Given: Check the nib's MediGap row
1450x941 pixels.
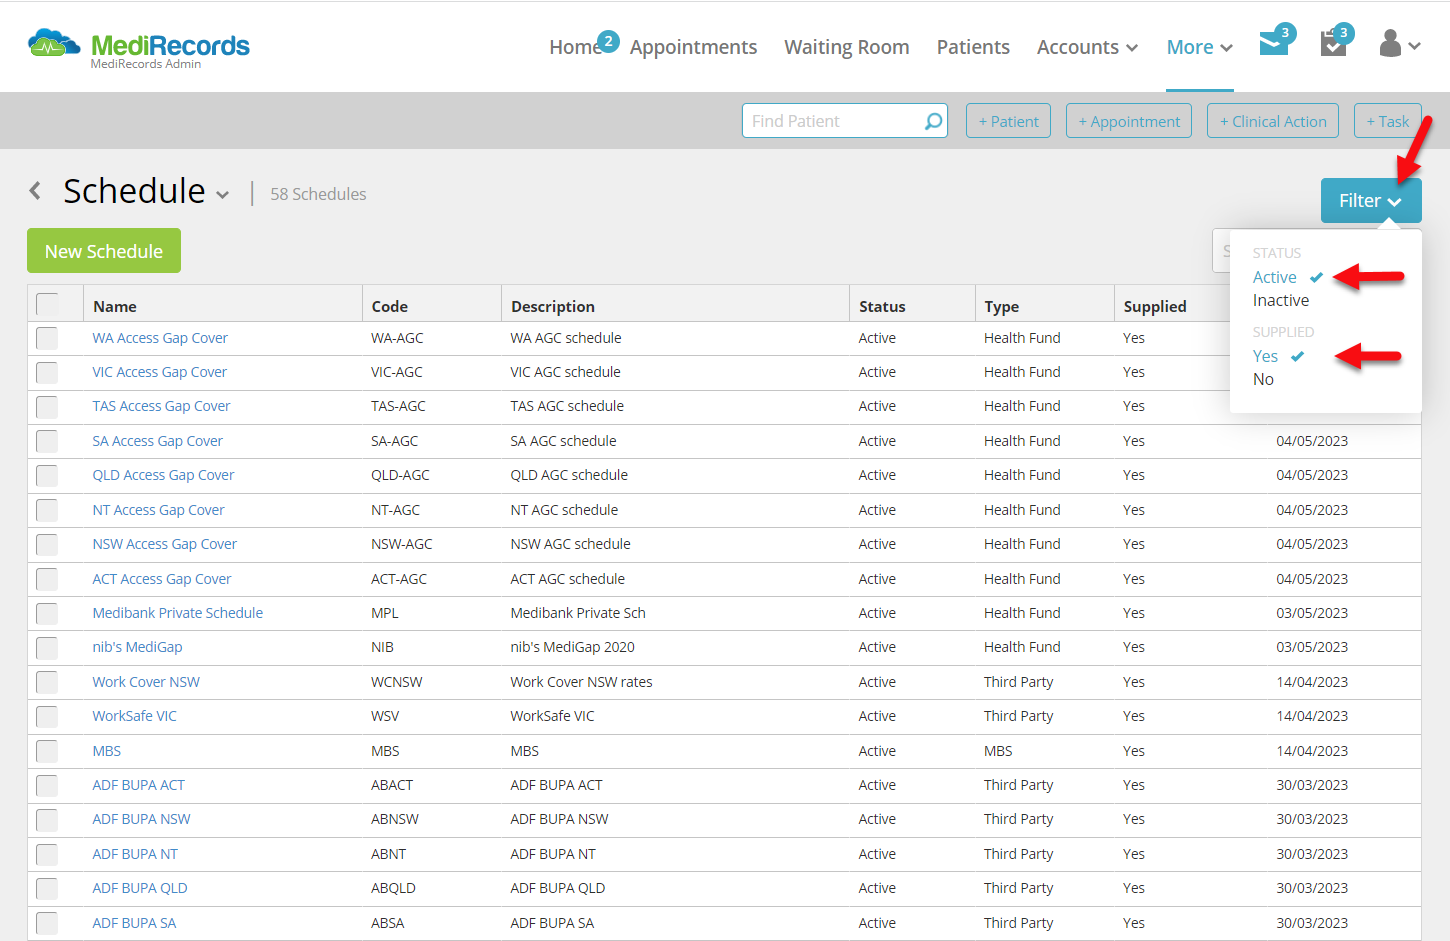Looking at the screenshot, I should [47, 647].
